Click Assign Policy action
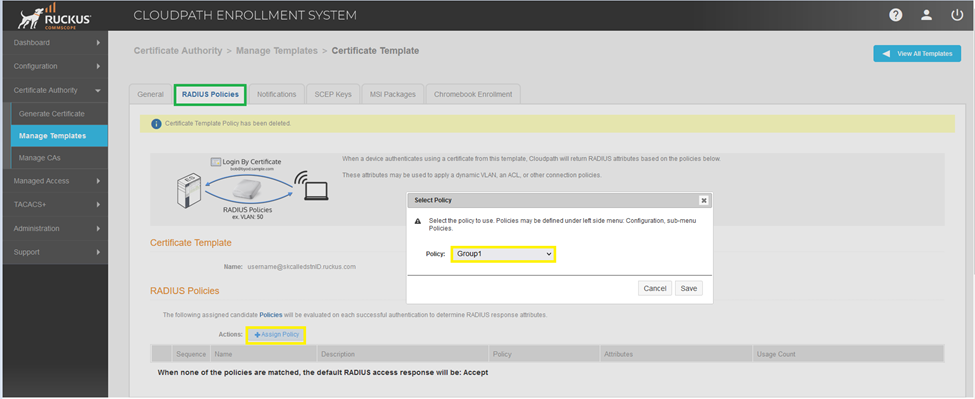The height and width of the screenshot is (399, 975). pos(276,334)
